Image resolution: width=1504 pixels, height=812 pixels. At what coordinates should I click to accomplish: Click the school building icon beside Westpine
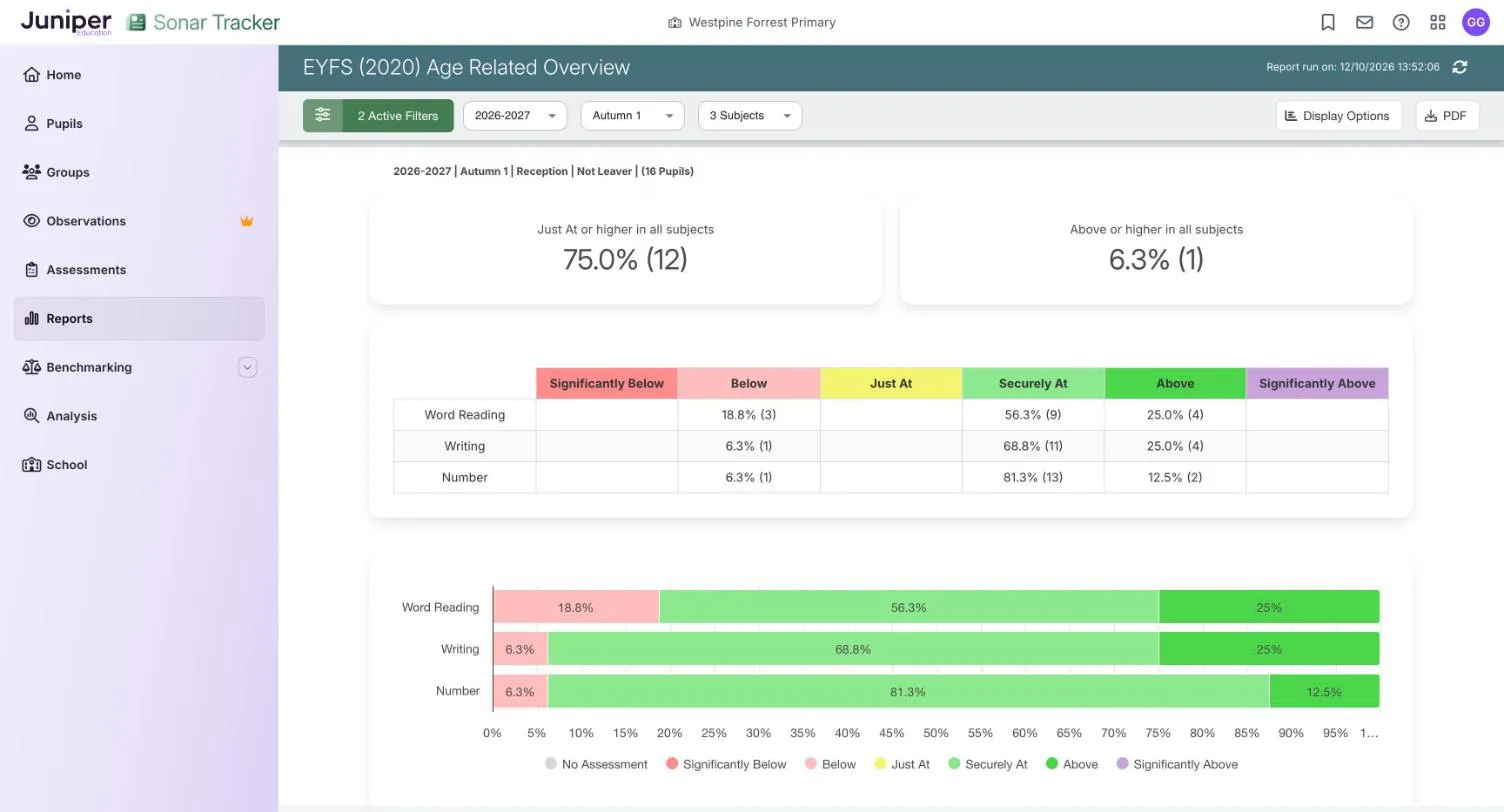click(x=675, y=22)
